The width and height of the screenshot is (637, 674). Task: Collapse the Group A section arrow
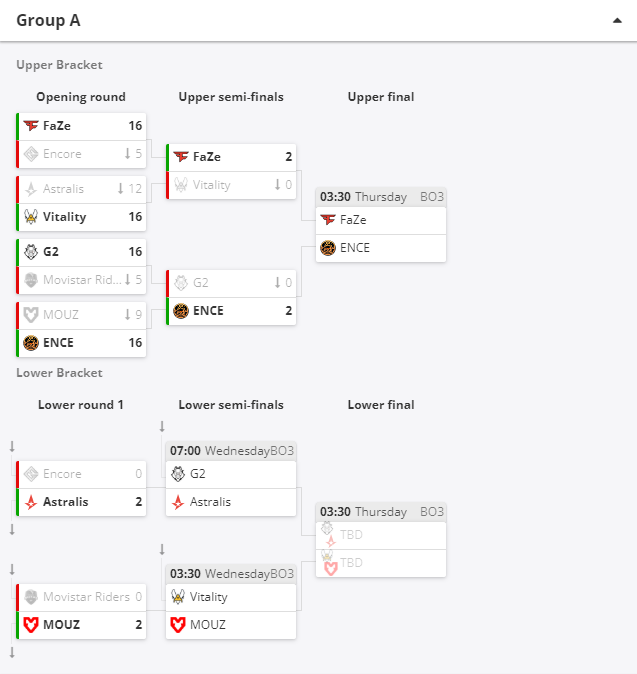pyautogui.click(x=617, y=21)
